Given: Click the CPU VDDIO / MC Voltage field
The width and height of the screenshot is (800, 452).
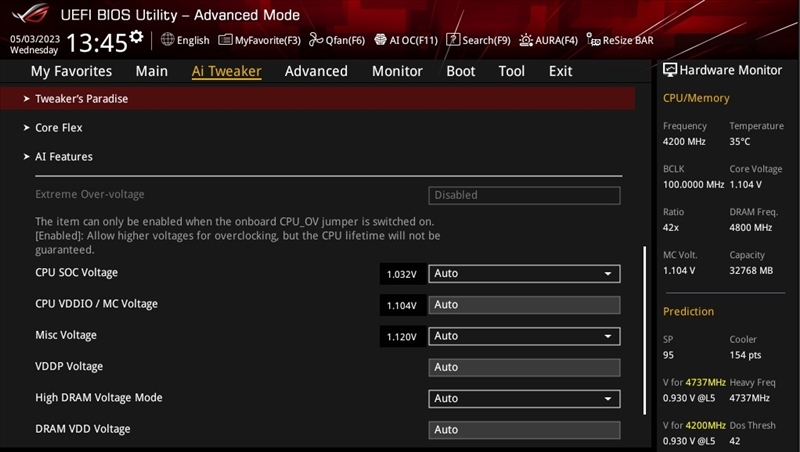Looking at the screenshot, I should tap(524, 305).
